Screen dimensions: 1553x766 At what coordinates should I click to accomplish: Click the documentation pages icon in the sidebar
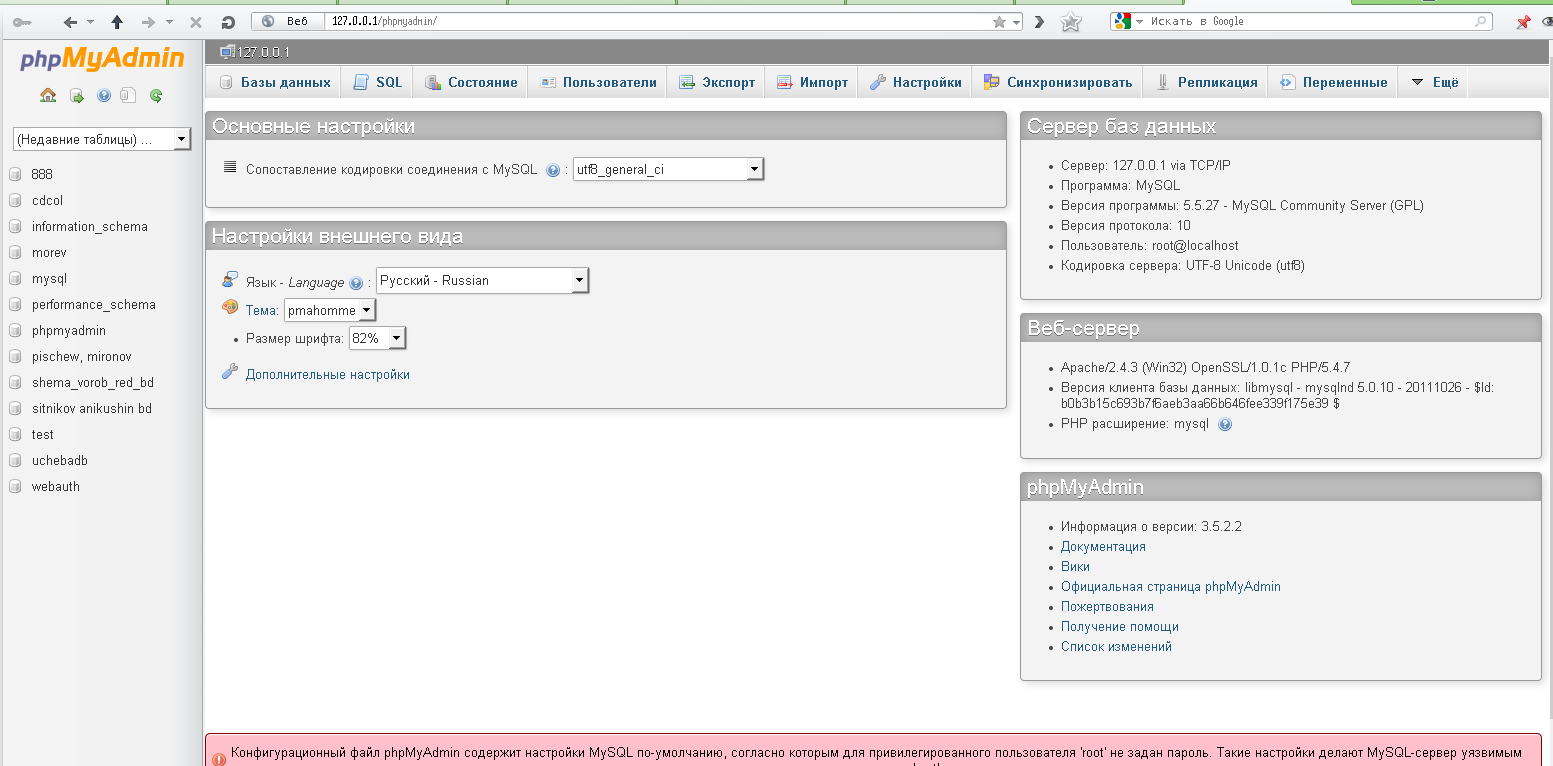click(x=128, y=96)
